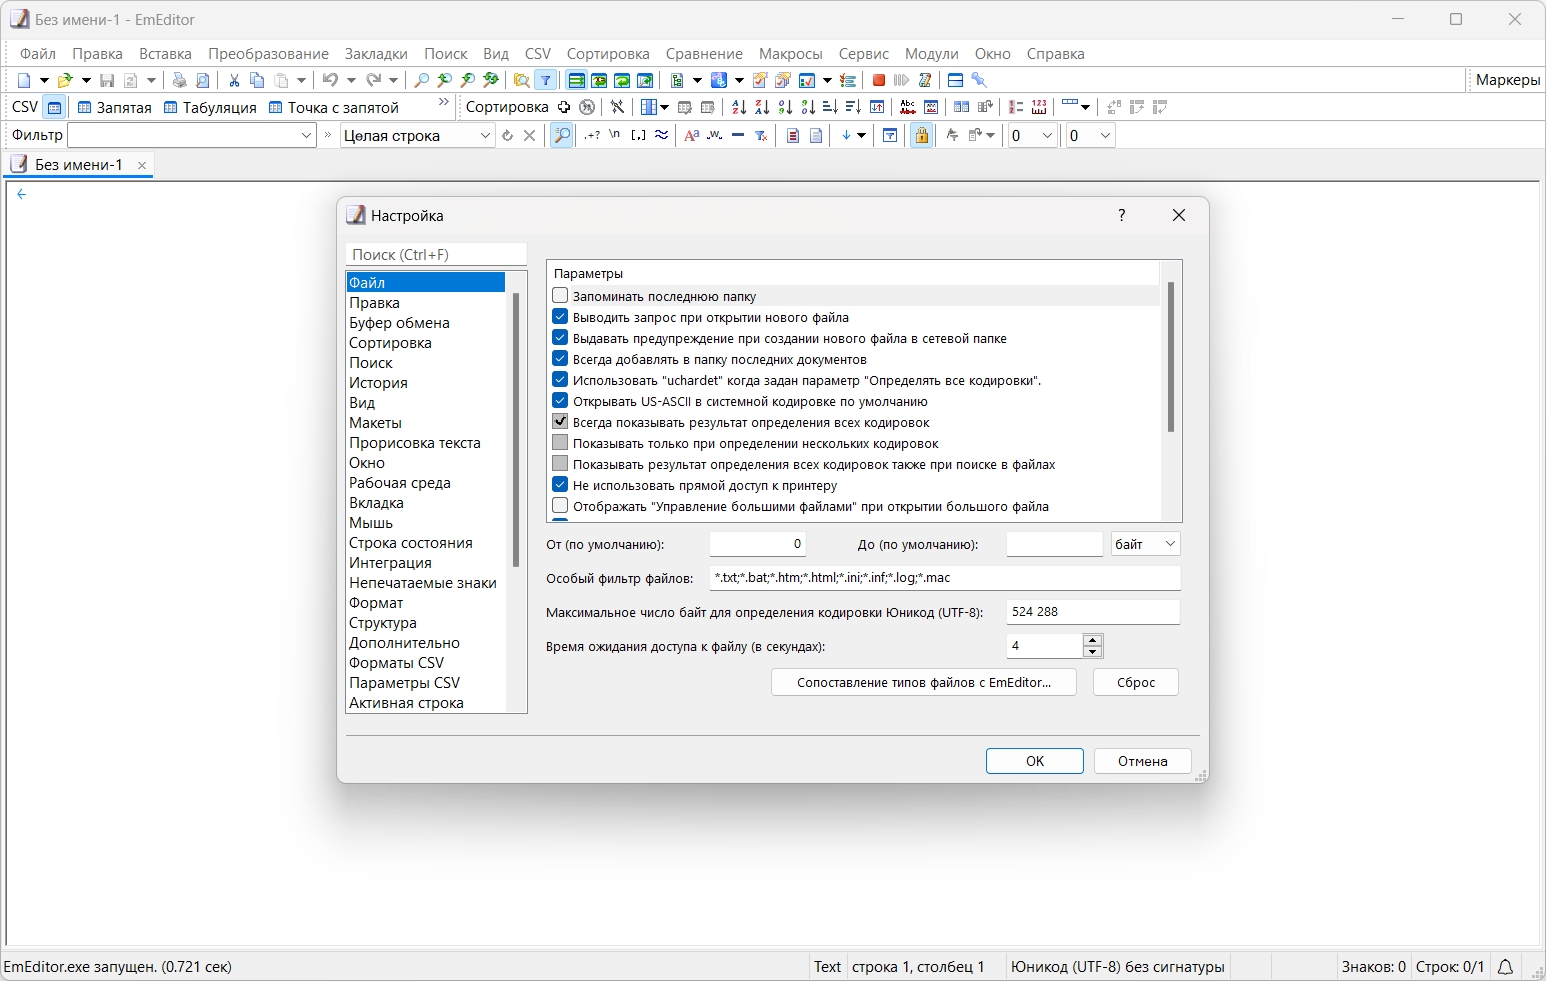Click the Print icon in toolbar
1546x981 pixels.
click(180, 80)
